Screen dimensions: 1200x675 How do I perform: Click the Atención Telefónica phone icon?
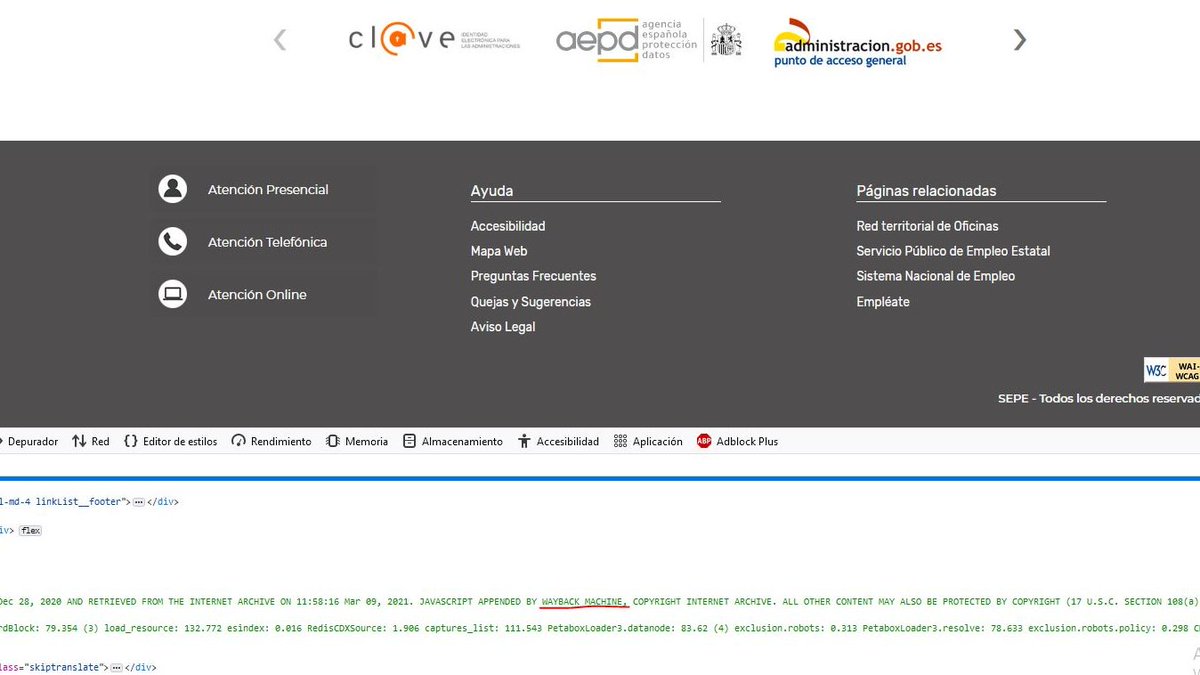coord(173,242)
